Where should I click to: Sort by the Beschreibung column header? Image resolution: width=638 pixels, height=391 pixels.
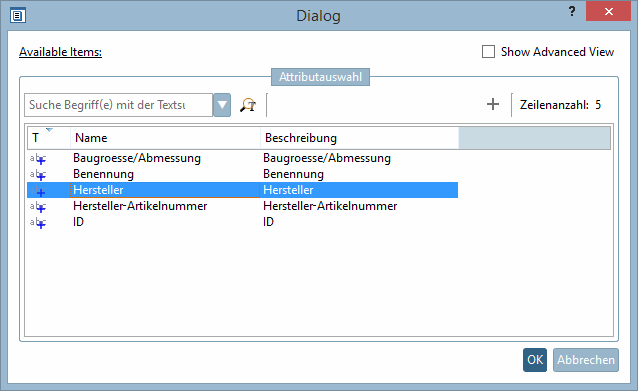click(x=359, y=138)
